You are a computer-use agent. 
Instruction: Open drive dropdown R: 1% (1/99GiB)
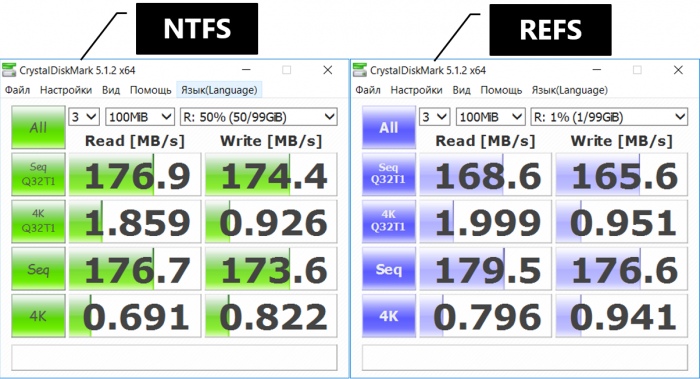(x=609, y=117)
